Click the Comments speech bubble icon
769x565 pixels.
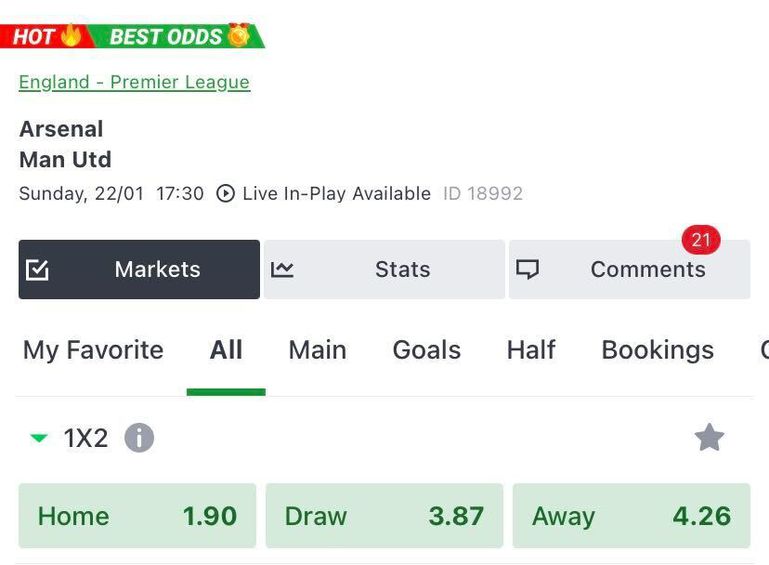coord(527,270)
